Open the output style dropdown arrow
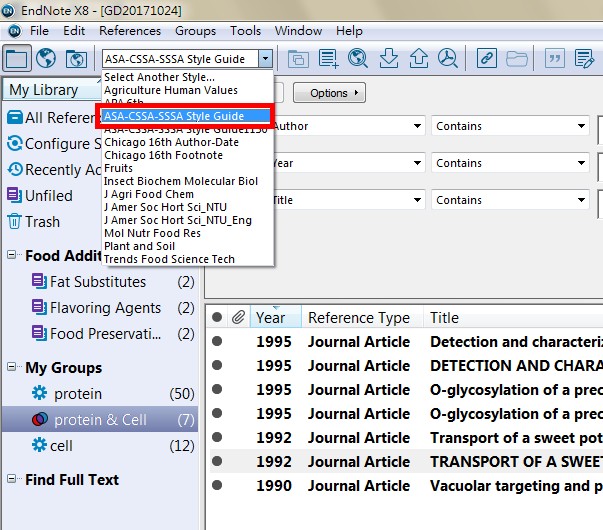The height and width of the screenshot is (530, 603). (x=265, y=59)
